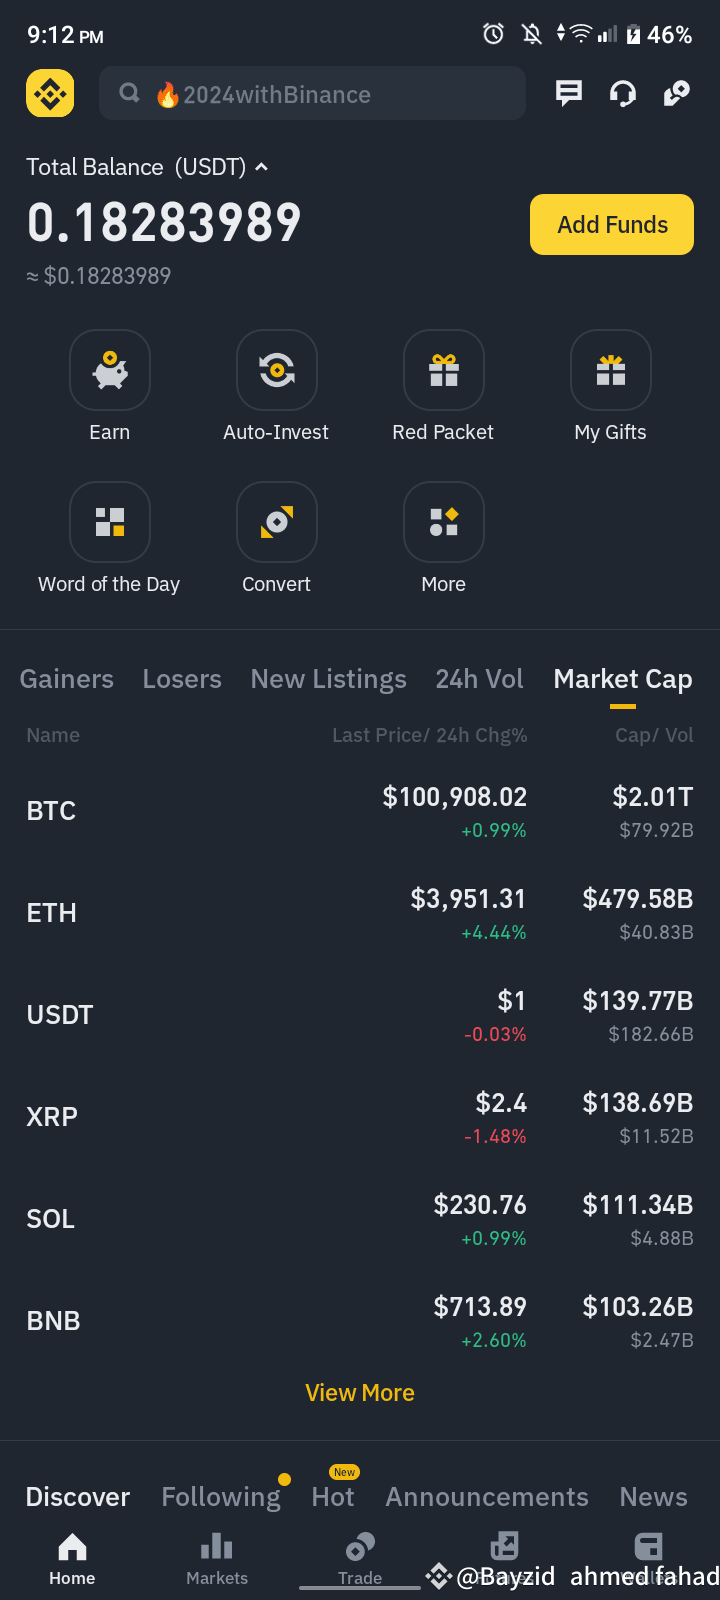Open the Following feed tab
The image size is (720, 1600).
(221, 1497)
